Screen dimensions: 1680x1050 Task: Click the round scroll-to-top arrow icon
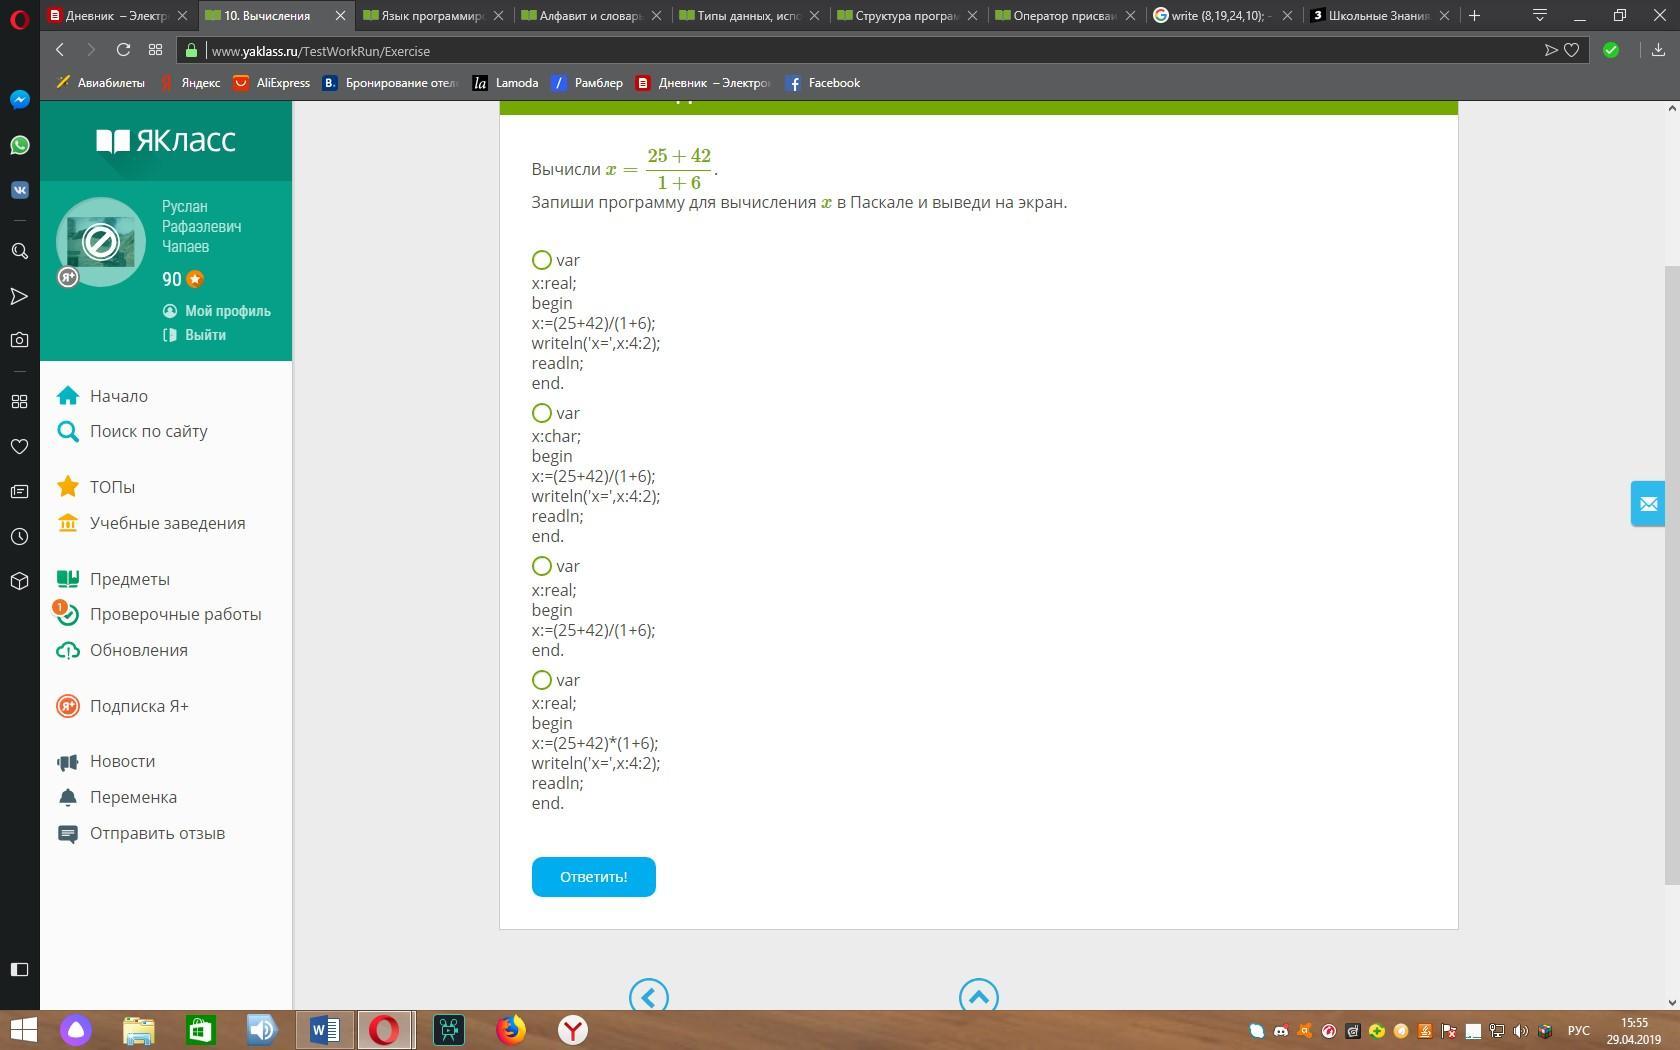point(978,996)
